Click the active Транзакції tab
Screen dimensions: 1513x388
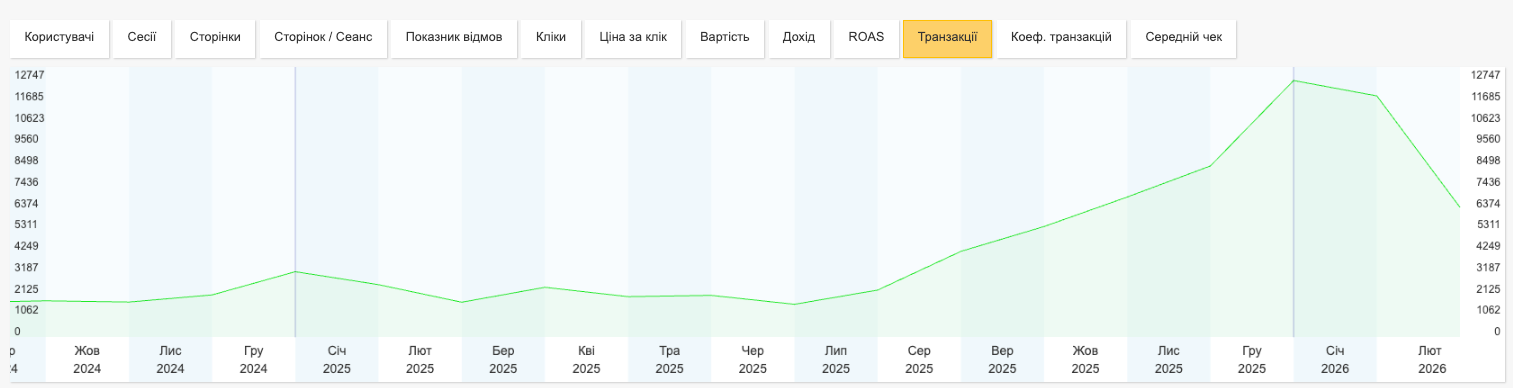point(947,38)
